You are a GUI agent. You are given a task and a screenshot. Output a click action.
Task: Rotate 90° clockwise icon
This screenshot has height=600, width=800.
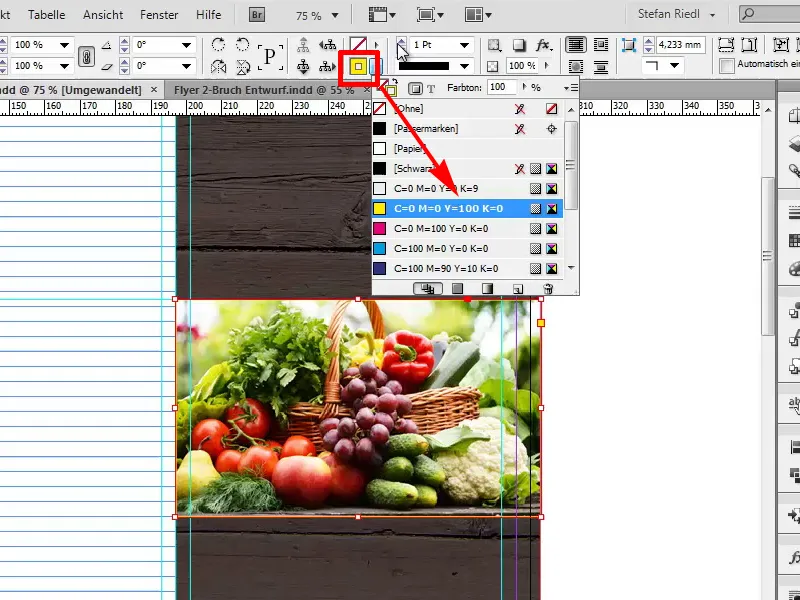point(218,44)
